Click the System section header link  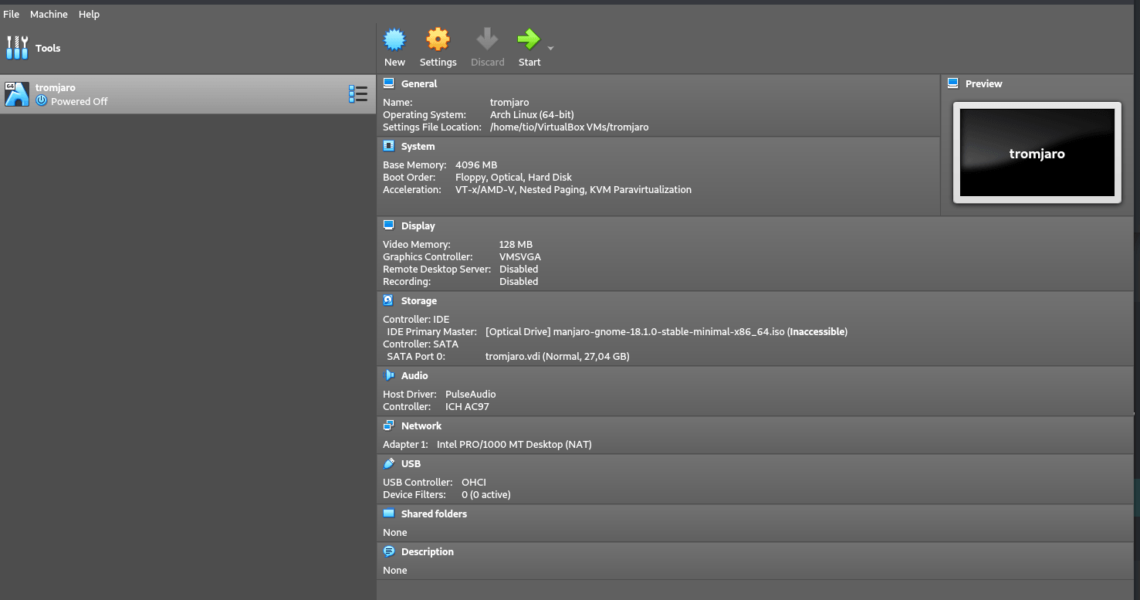point(418,146)
